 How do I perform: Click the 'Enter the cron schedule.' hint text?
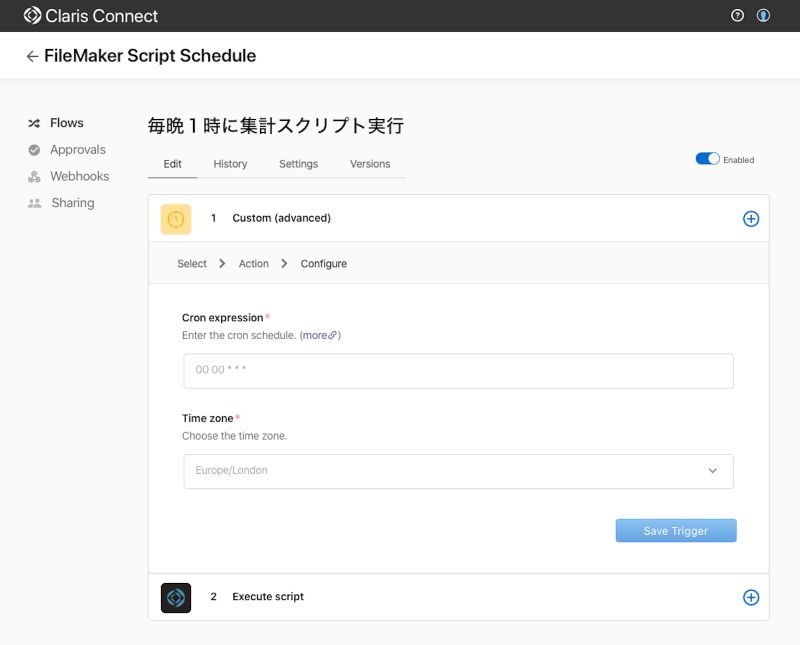(x=239, y=335)
